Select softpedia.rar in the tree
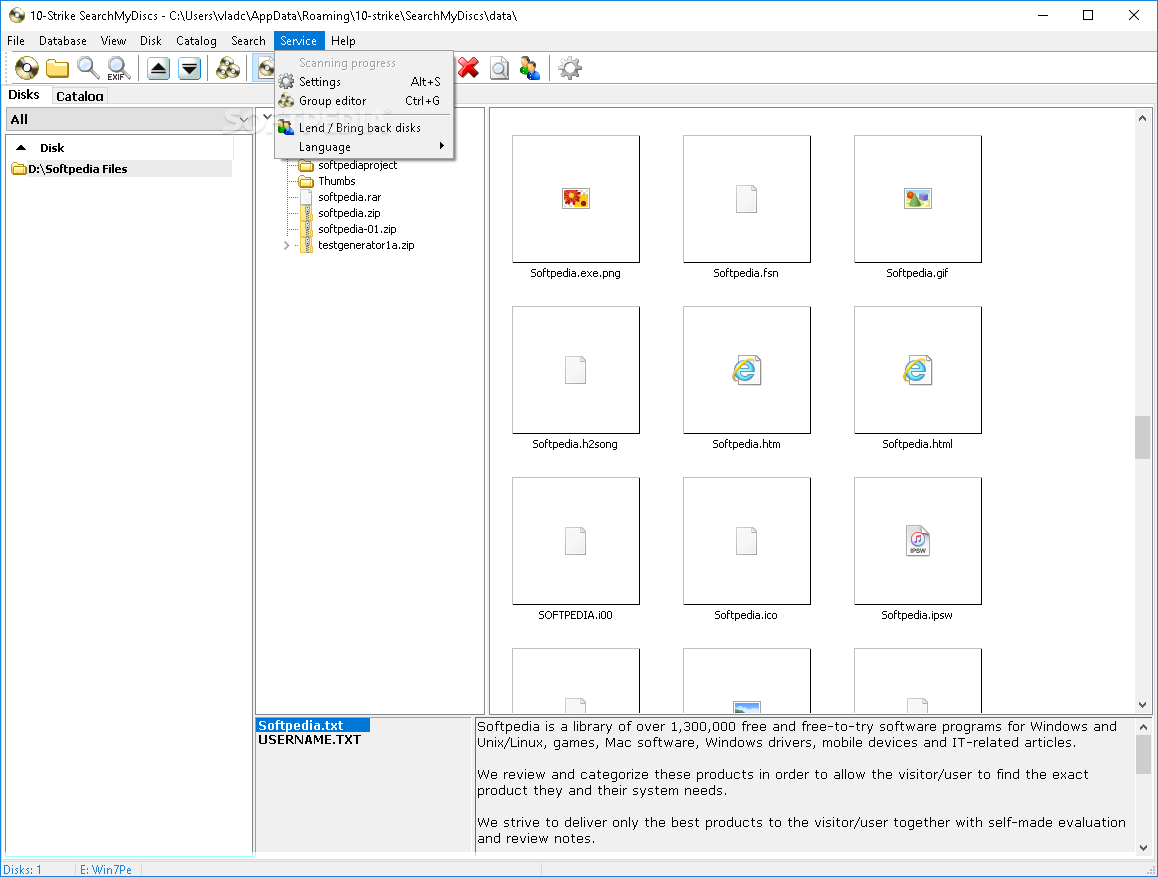The image size is (1158, 877). (349, 198)
